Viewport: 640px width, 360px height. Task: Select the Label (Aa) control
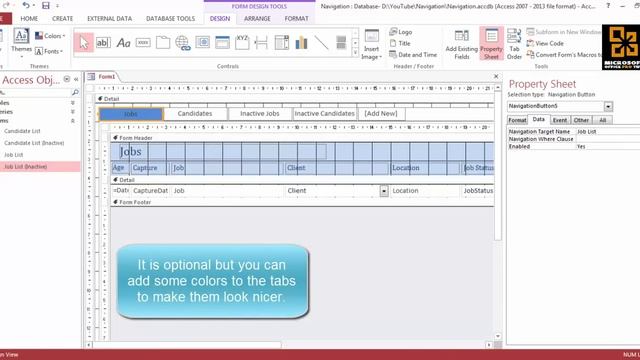tap(123, 42)
